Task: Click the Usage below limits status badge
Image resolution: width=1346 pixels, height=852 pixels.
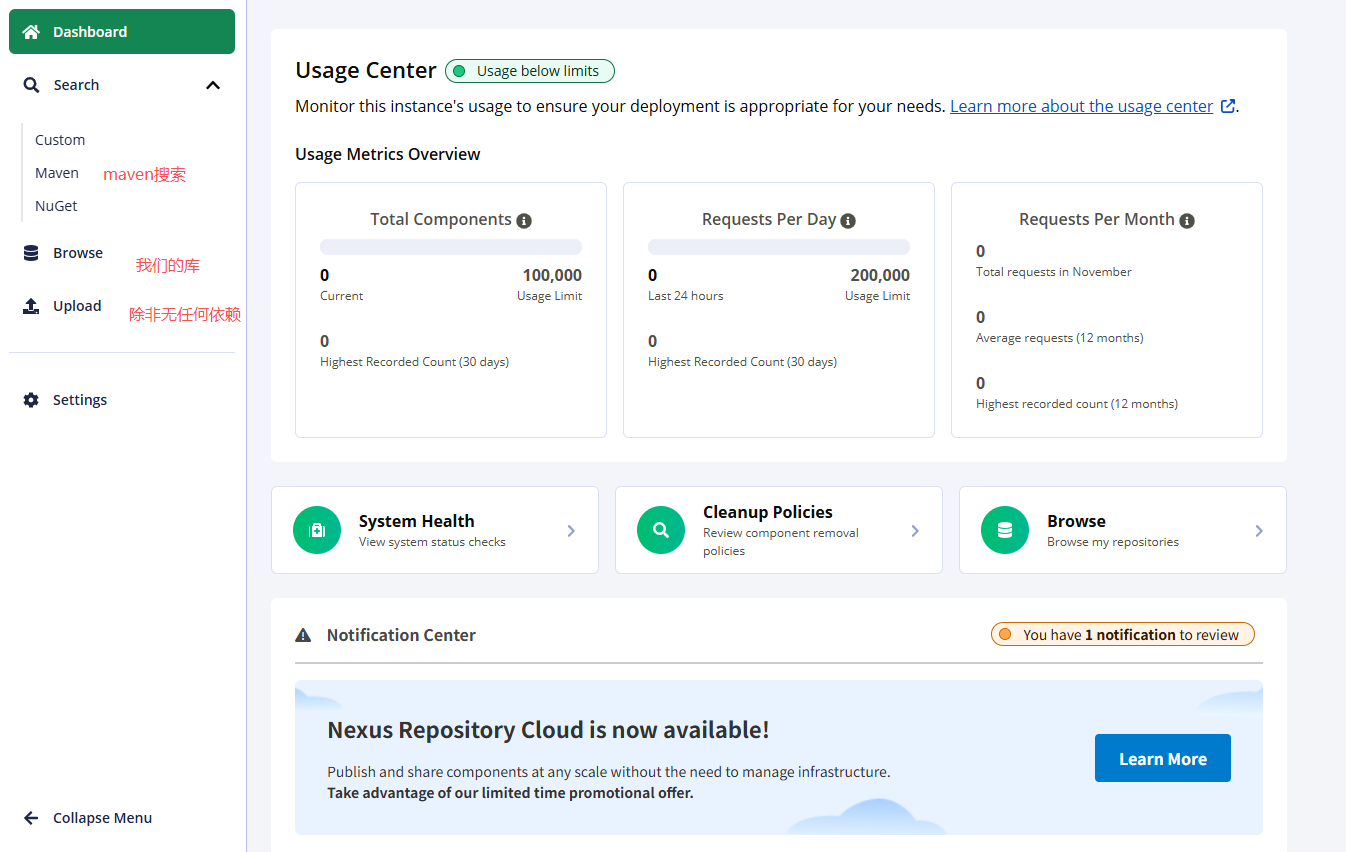Action: click(x=530, y=71)
